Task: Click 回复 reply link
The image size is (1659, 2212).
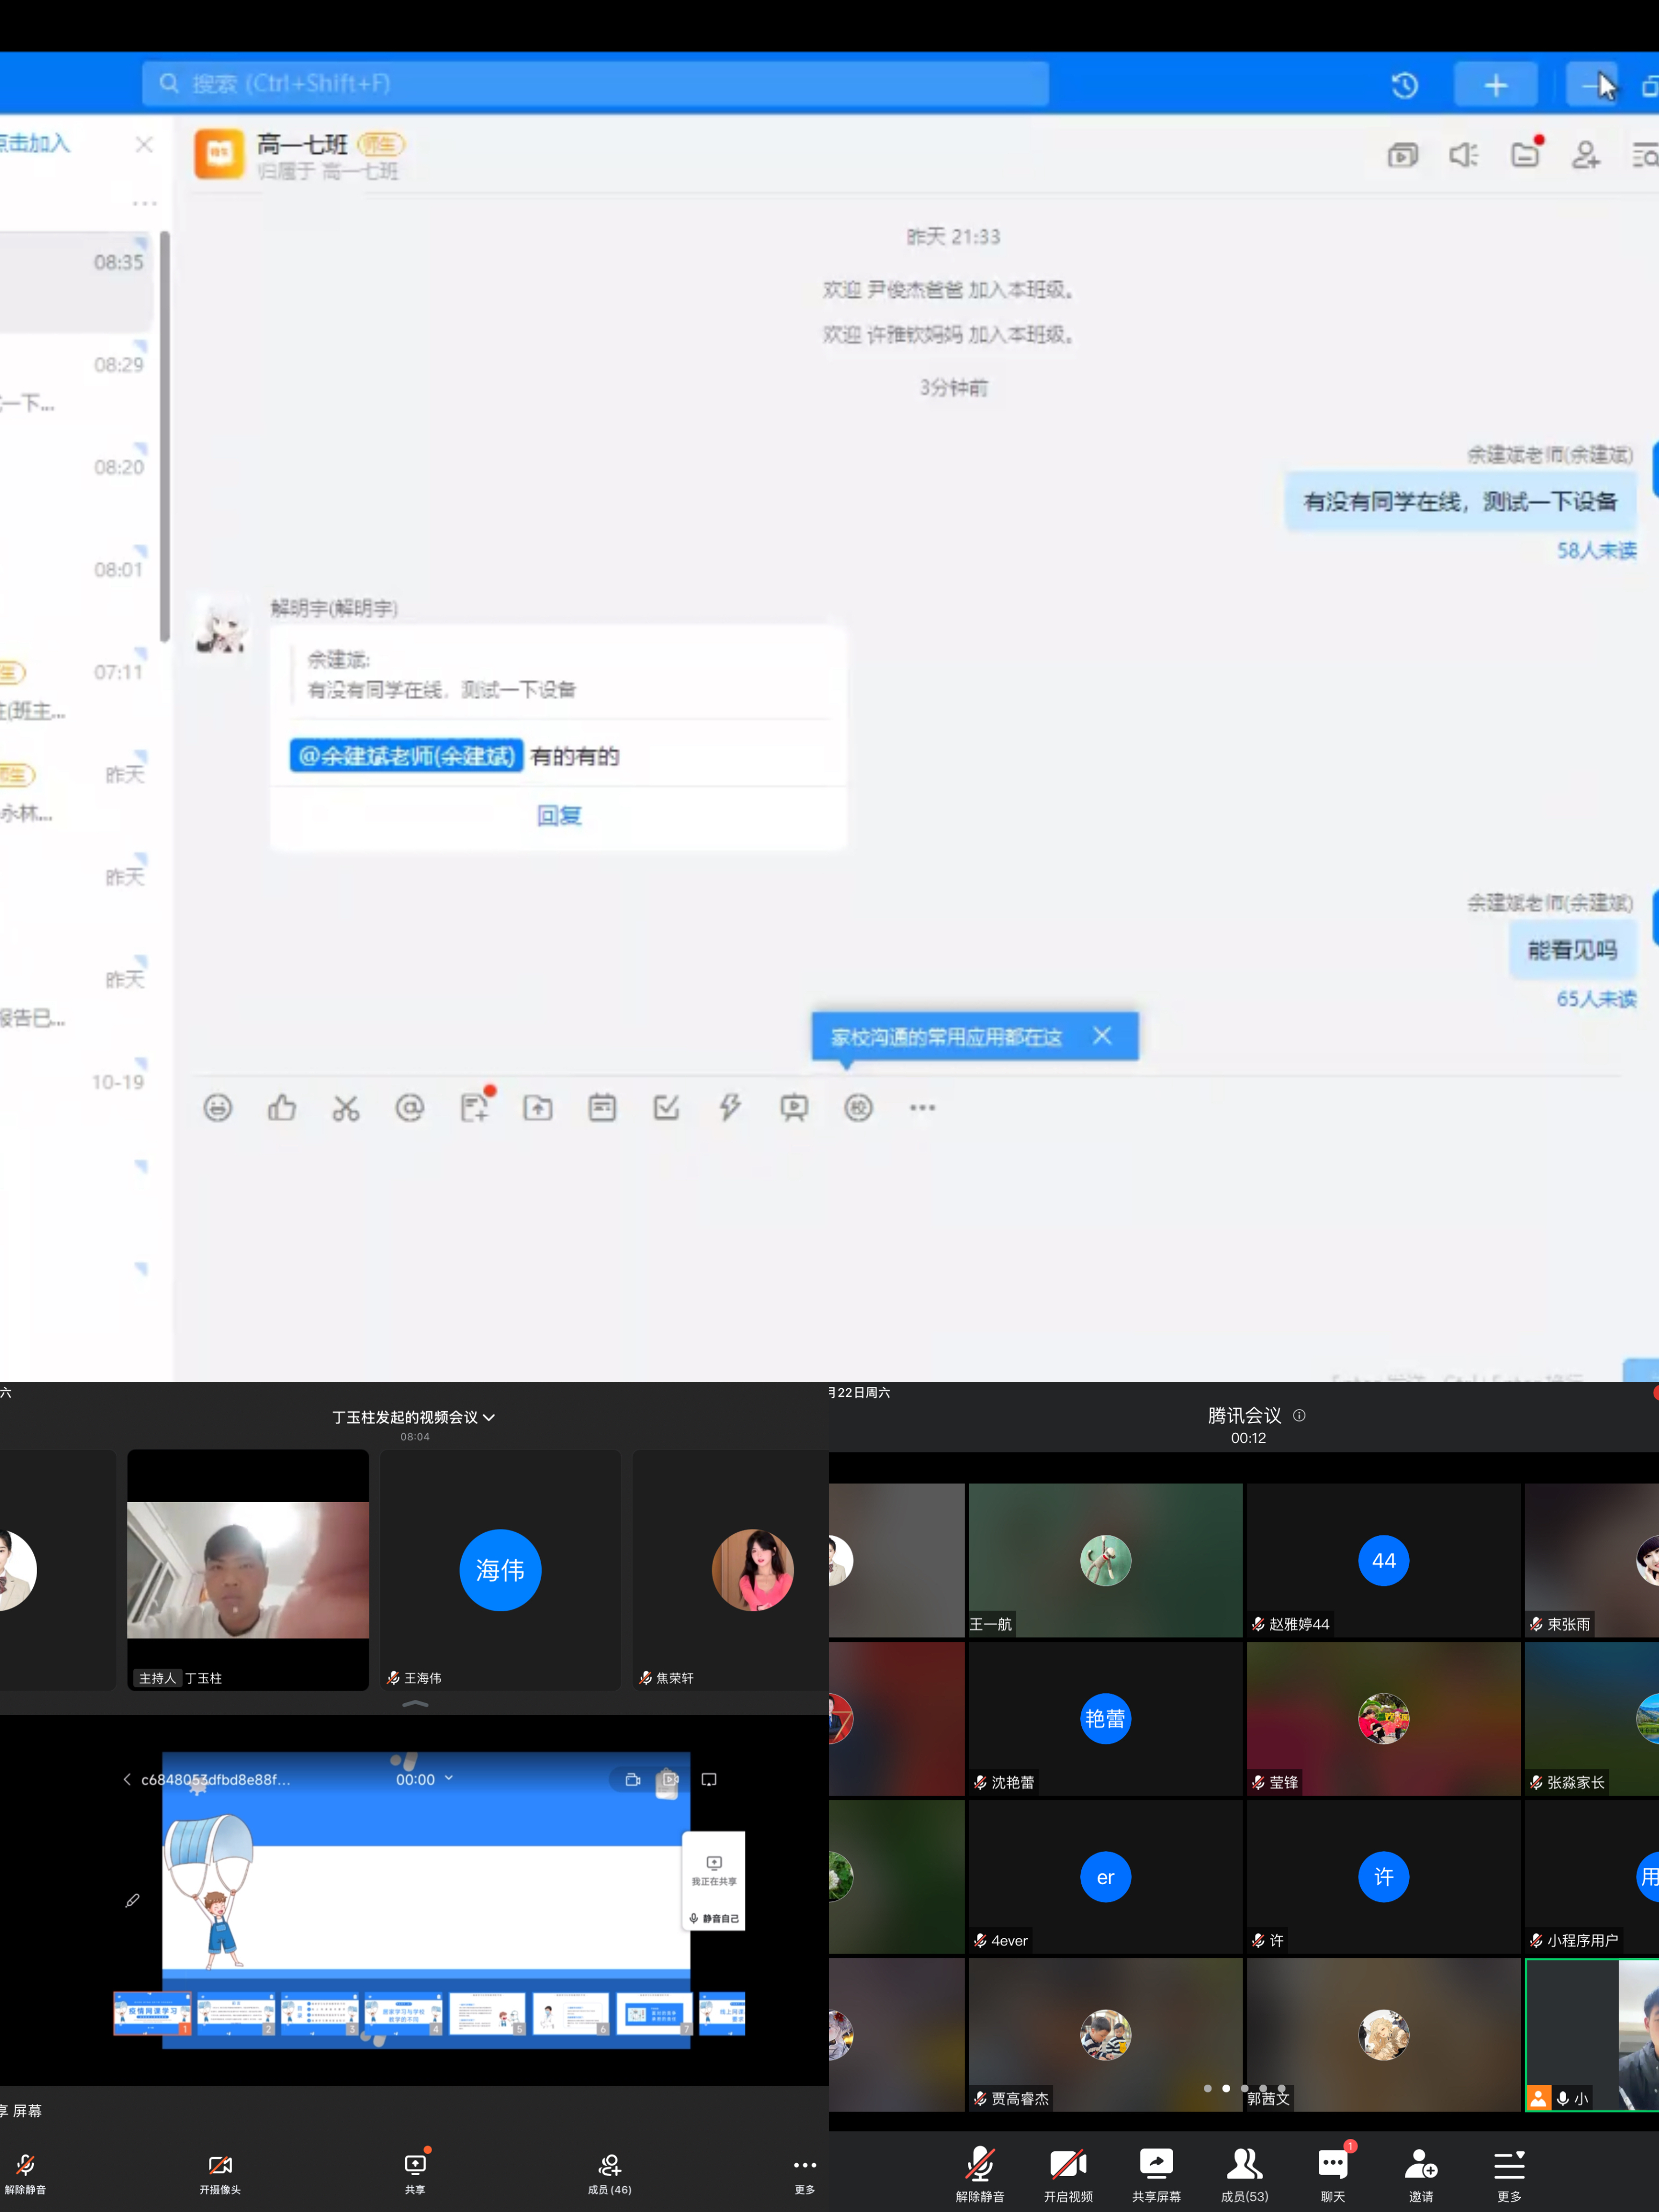Action: click(559, 815)
